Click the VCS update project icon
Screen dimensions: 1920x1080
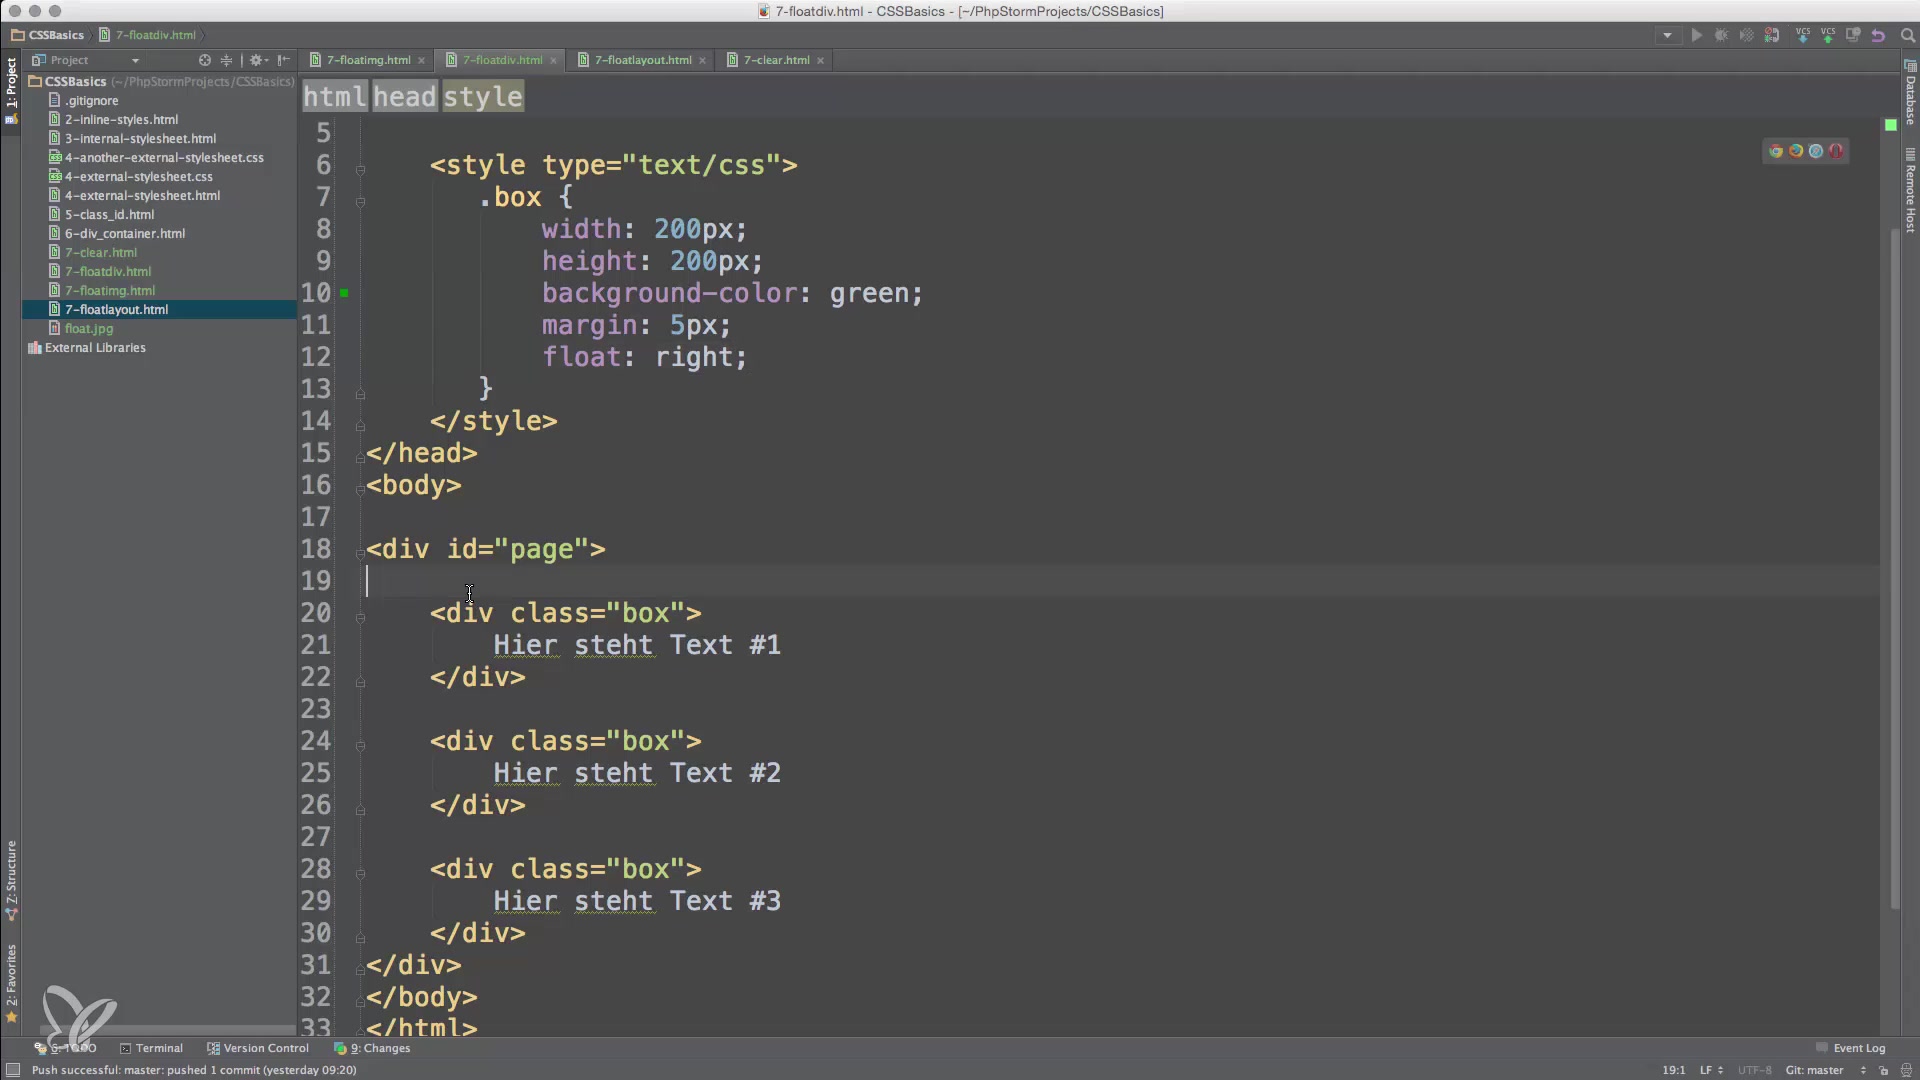click(1803, 35)
